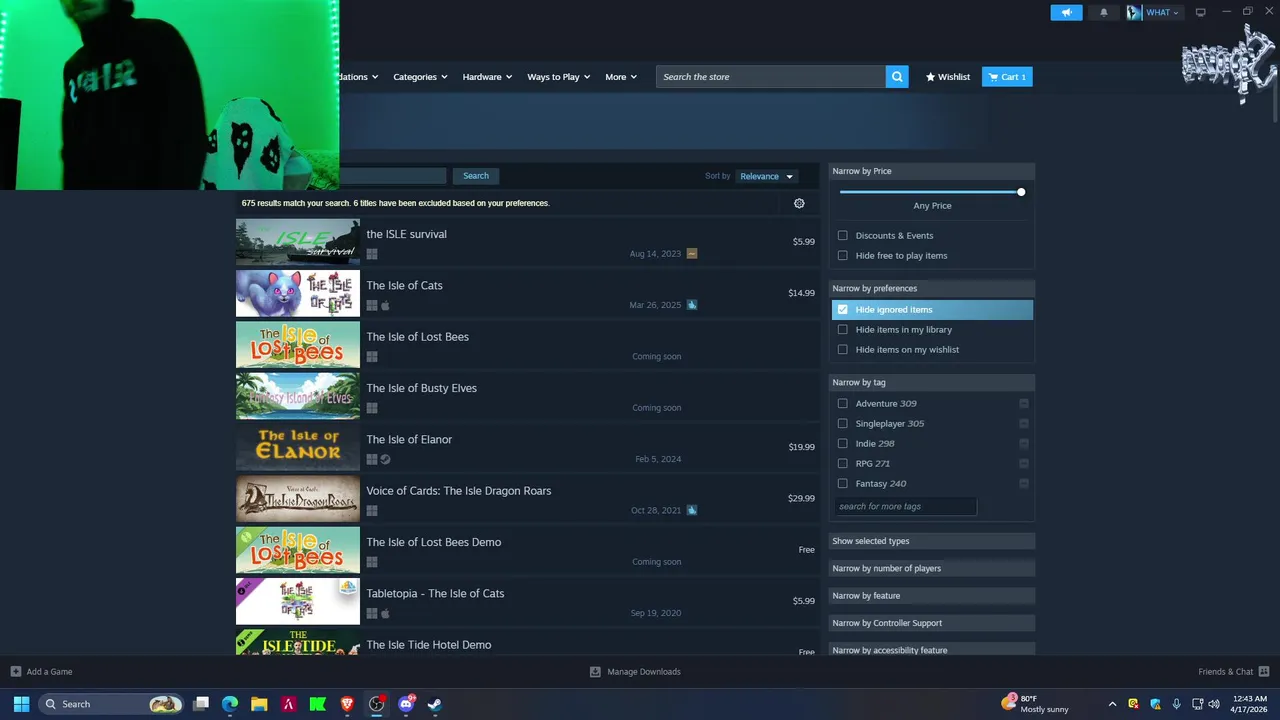This screenshot has width=1280, height=720.
Task: Exclude the Indie tag
Action: pos(1024,444)
